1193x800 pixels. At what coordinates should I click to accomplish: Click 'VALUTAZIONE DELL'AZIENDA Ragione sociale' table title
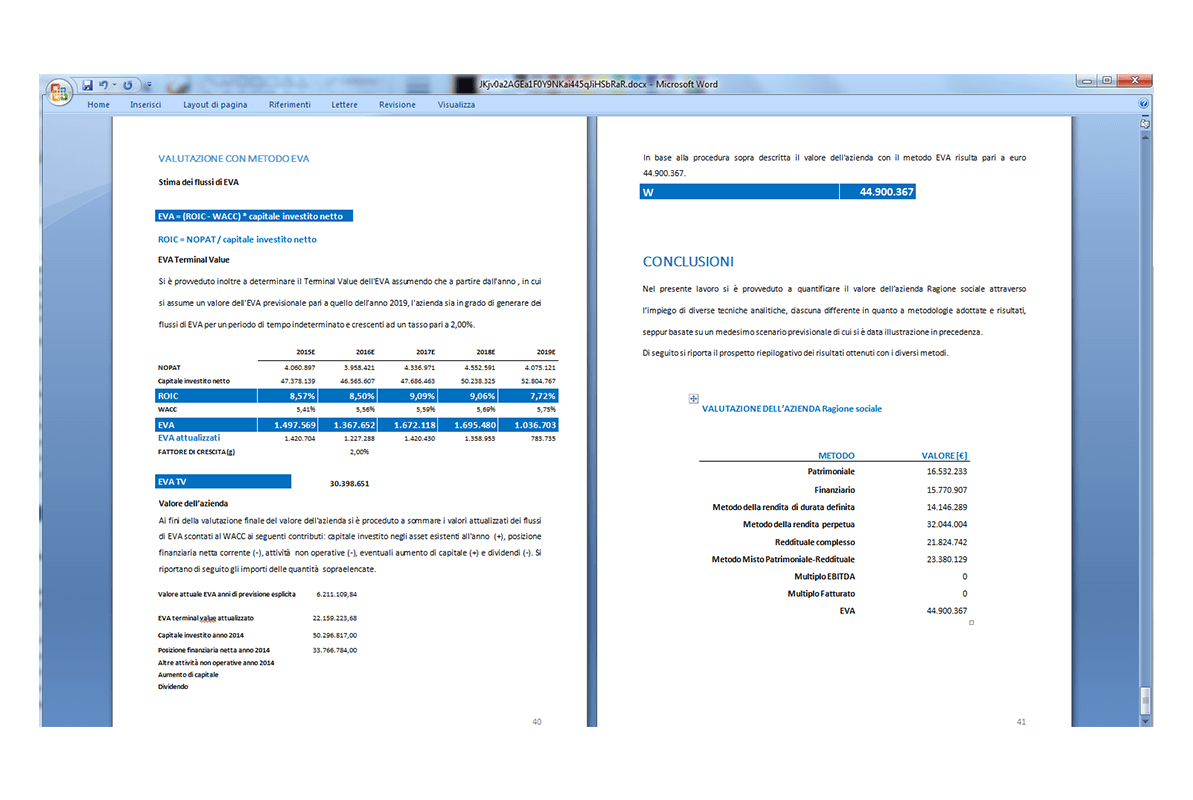point(791,409)
